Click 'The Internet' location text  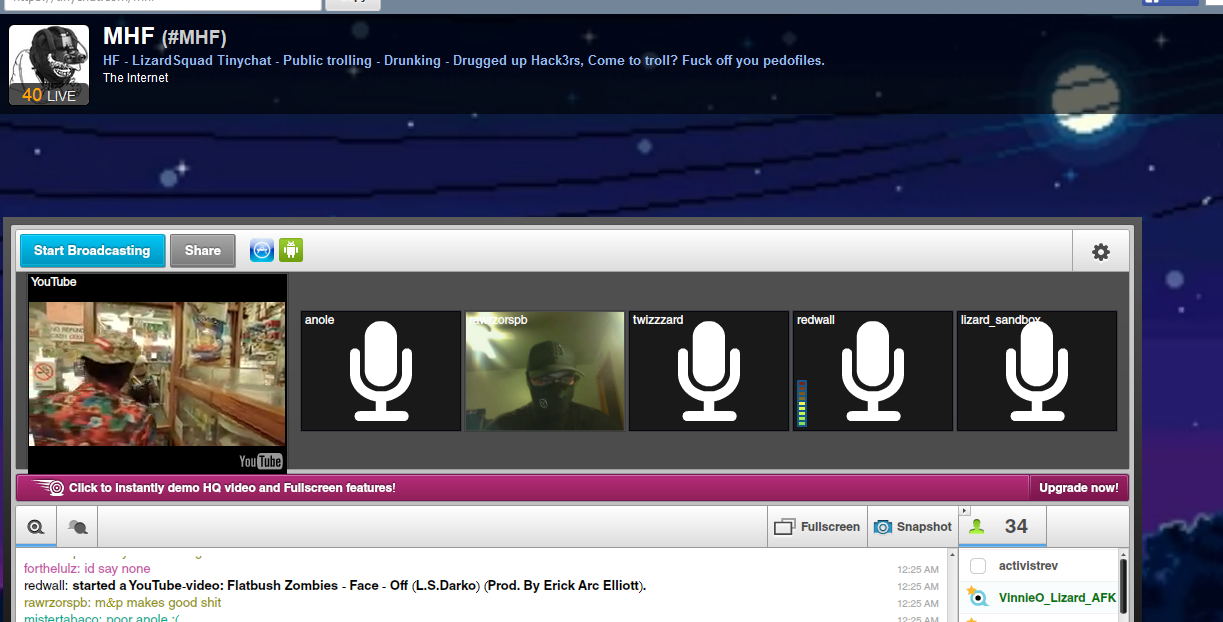(135, 78)
